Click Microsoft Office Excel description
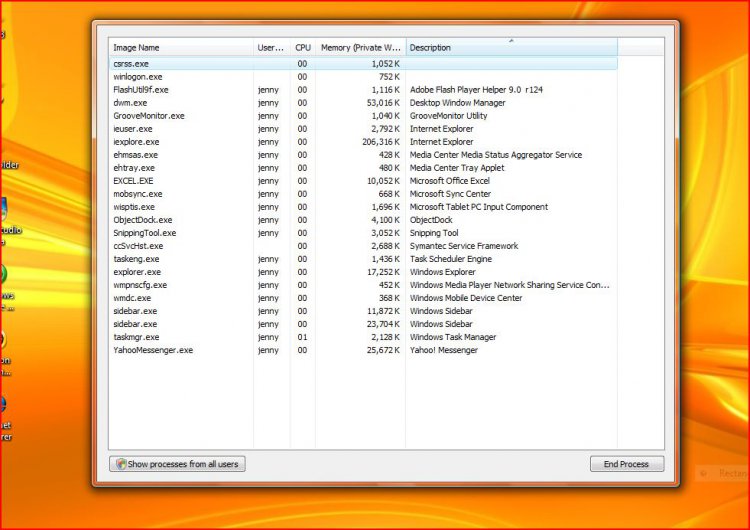Viewport: 750px width, 530px height. (x=450, y=181)
